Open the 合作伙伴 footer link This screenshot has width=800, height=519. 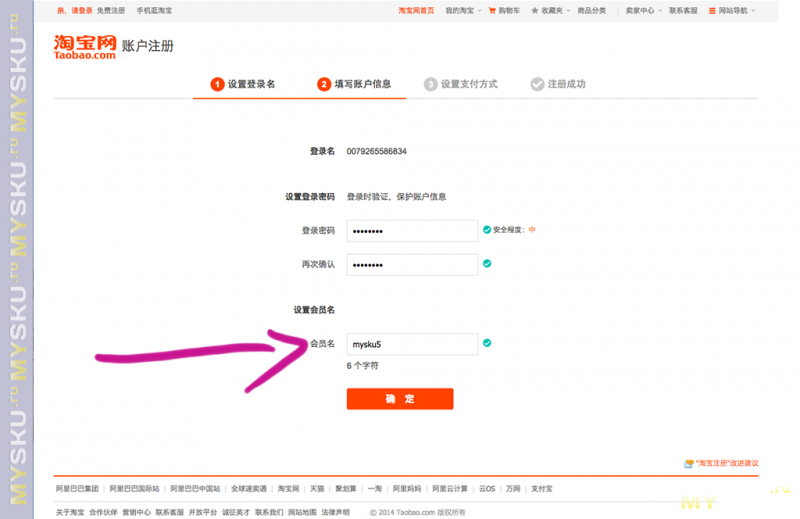click(x=103, y=512)
